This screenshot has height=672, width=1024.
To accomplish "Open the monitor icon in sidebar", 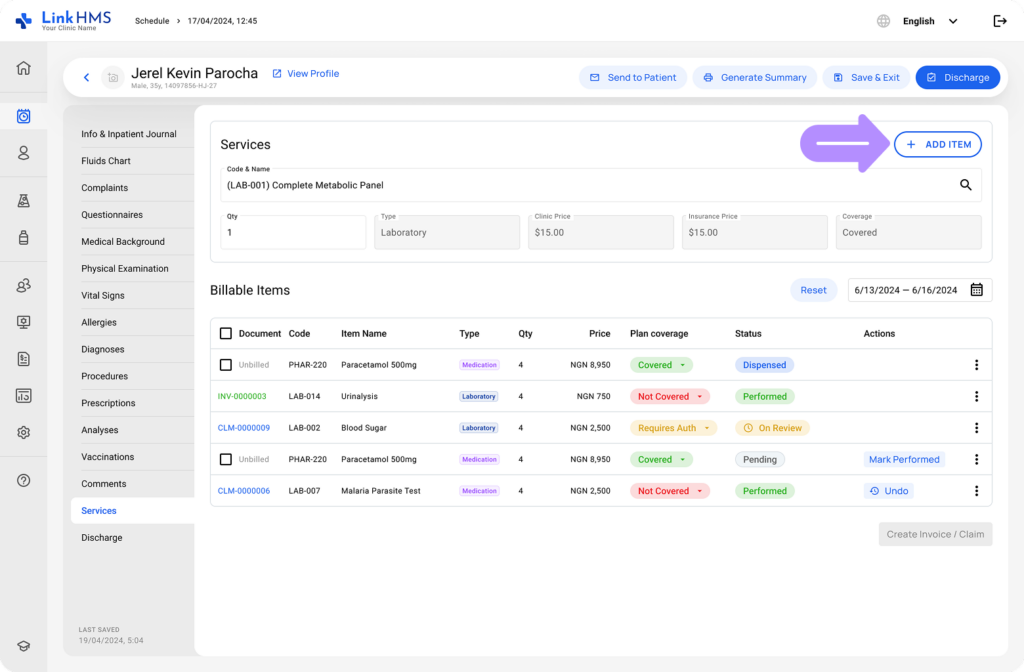I will (24, 322).
